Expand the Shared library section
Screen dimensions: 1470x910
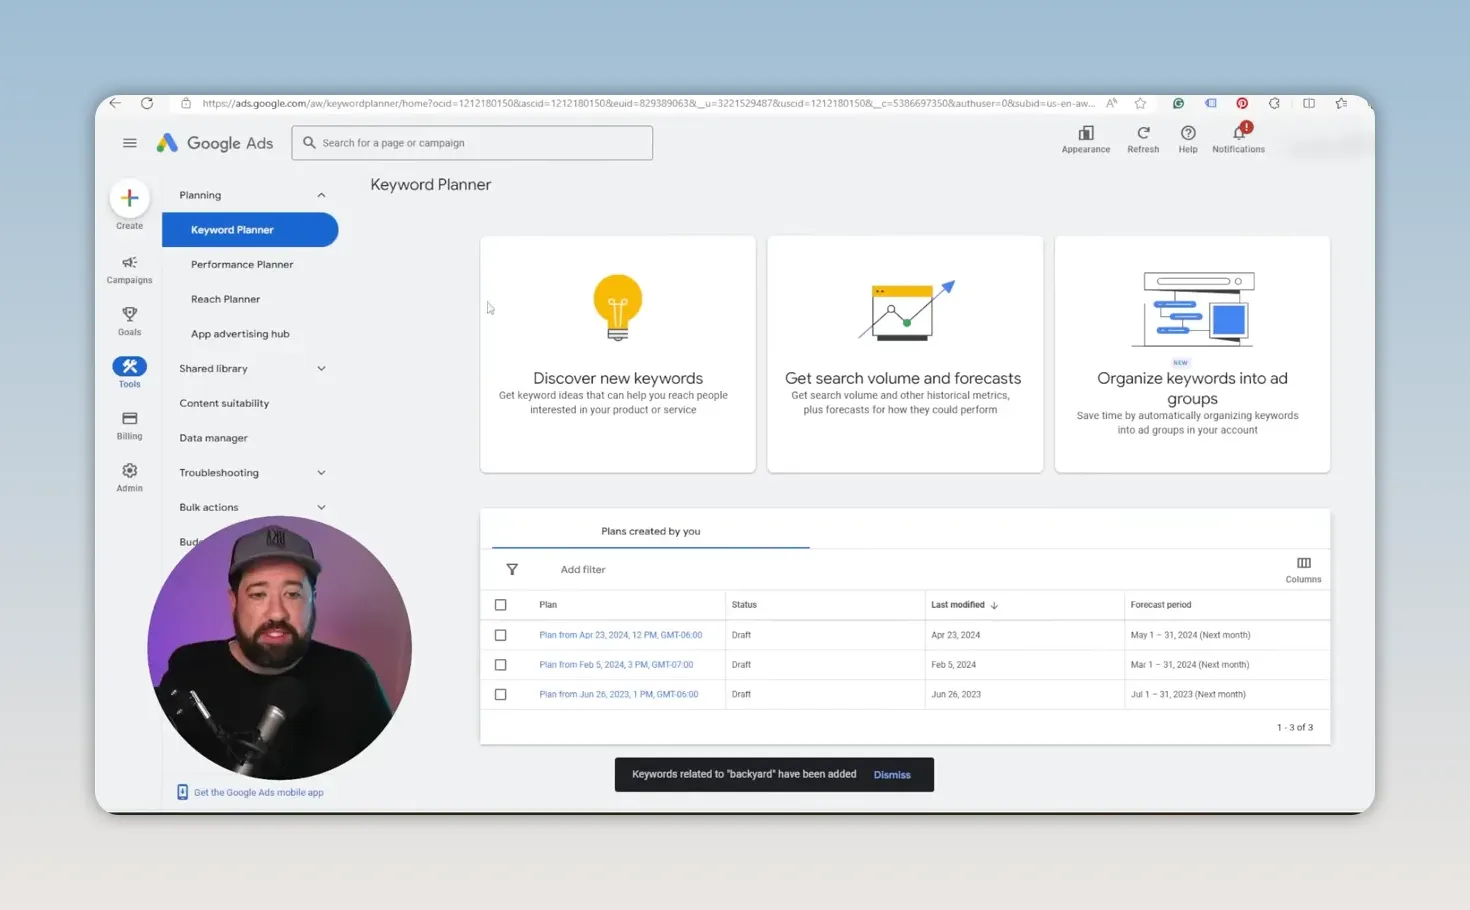point(321,368)
